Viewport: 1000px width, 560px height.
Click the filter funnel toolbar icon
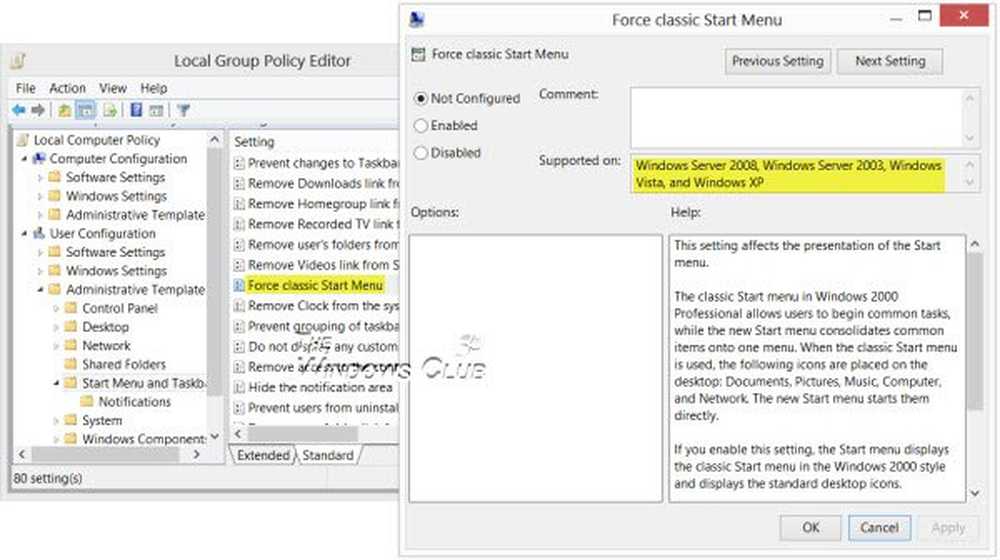(x=183, y=110)
